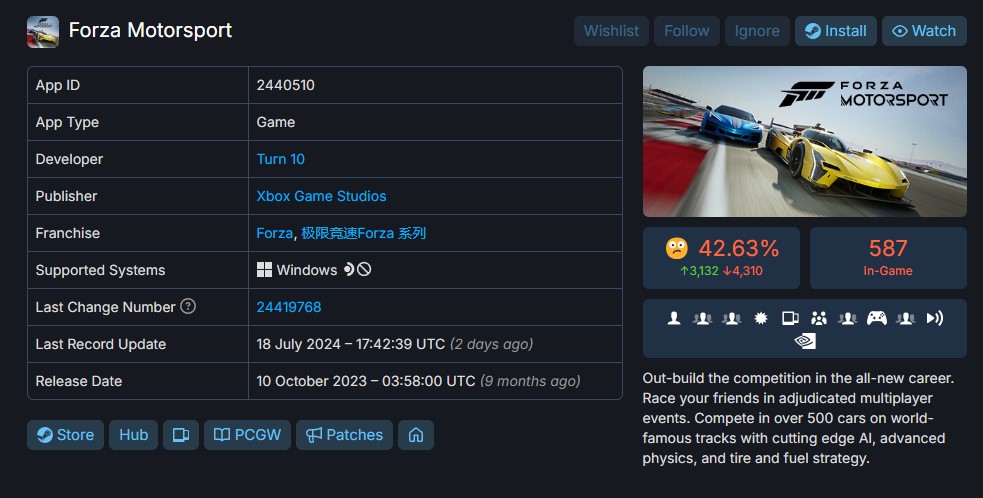This screenshot has height=498, width=983.
Task: Click the Last Record Update timestamp 18 July 2024
Action: [350, 344]
